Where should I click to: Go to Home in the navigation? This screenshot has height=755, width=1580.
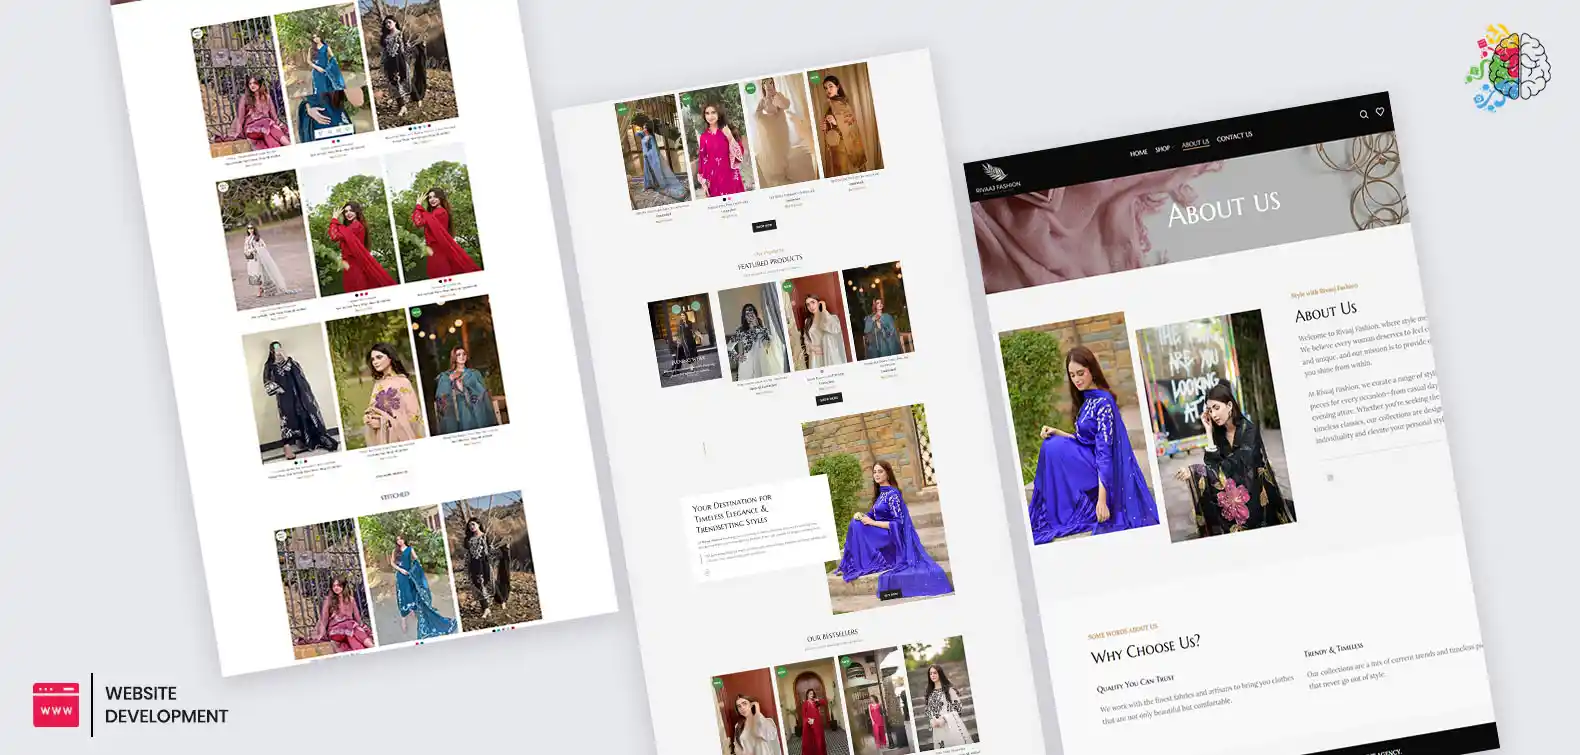pos(1138,153)
